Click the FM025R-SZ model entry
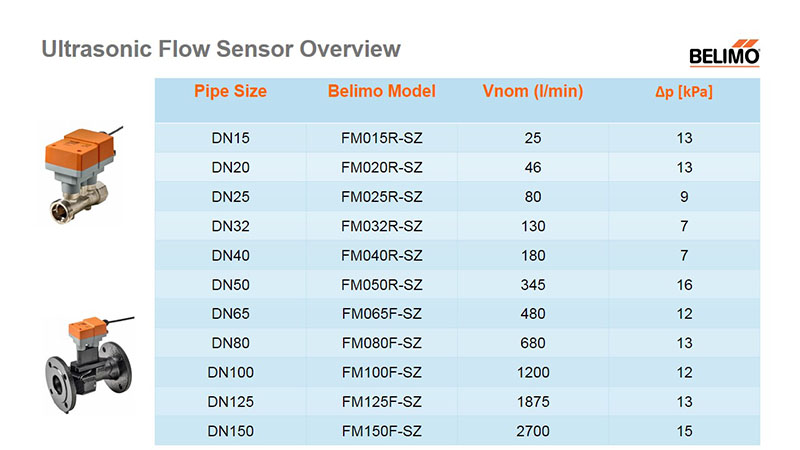 point(382,197)
